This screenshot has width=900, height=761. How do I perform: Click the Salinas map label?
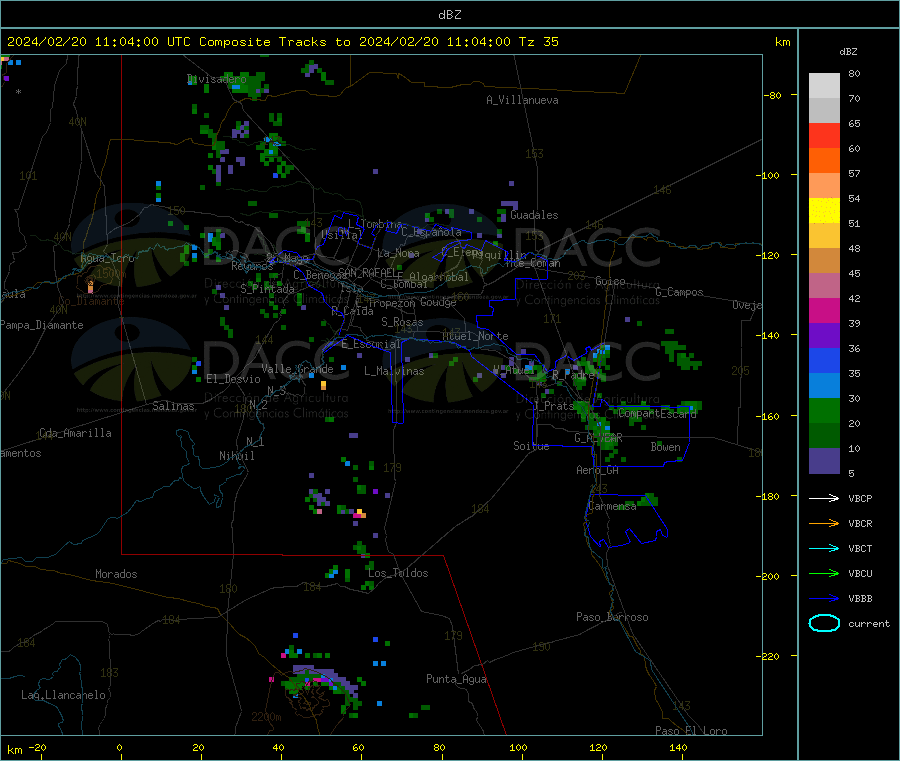click(173, 406)
